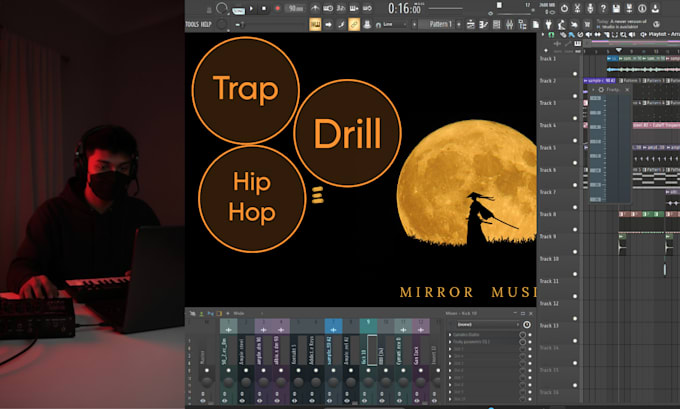Click the shopping cart icon in toolbar
The height and width of the screenshot is (409, 680).
587,25
